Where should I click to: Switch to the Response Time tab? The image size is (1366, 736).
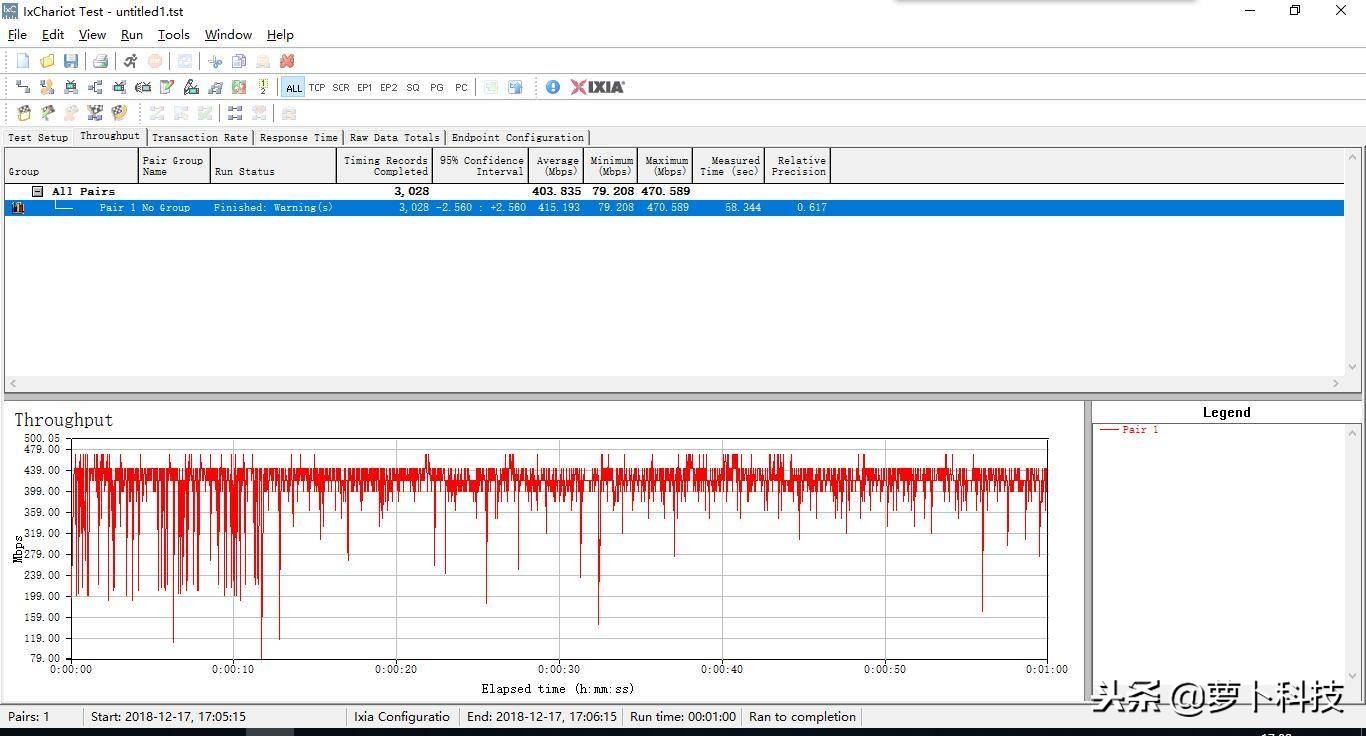pos(298,138)
